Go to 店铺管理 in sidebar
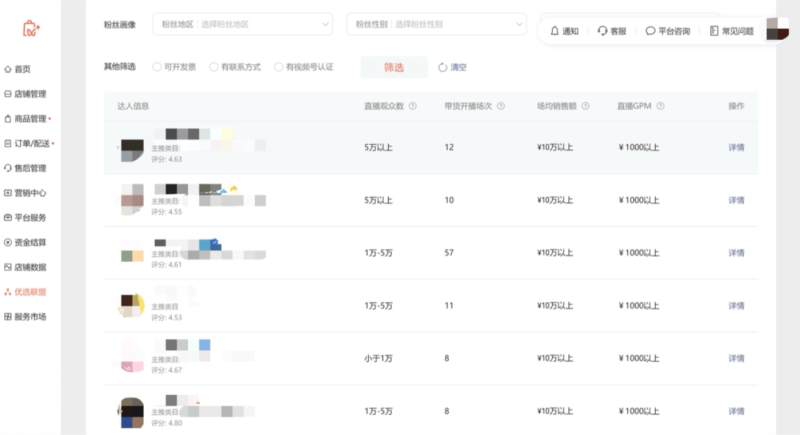Screen dimensions: 800x435 (29, 94)
